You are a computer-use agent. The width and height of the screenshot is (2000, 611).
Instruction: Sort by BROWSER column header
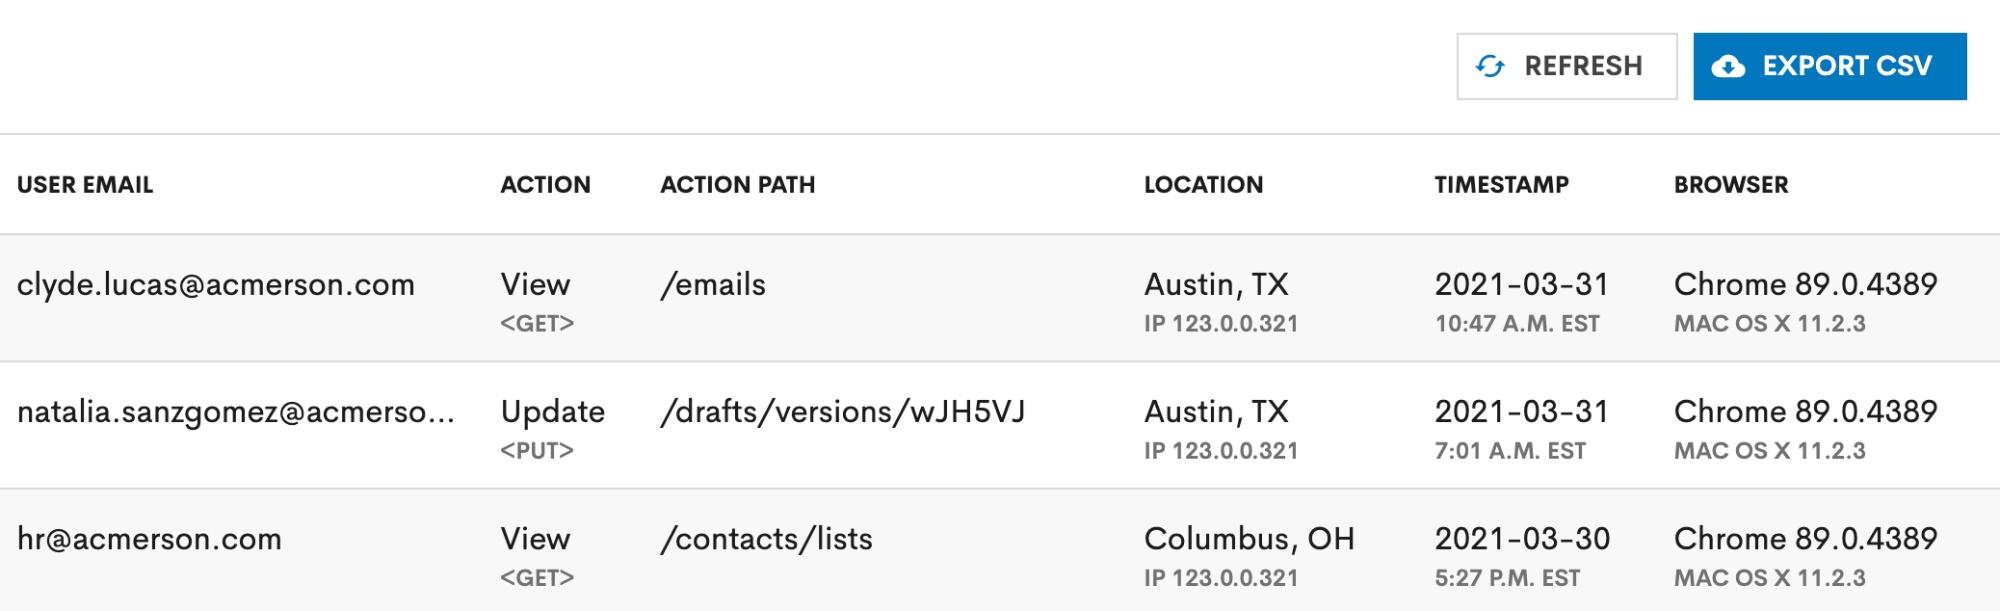pos(1731,185)
